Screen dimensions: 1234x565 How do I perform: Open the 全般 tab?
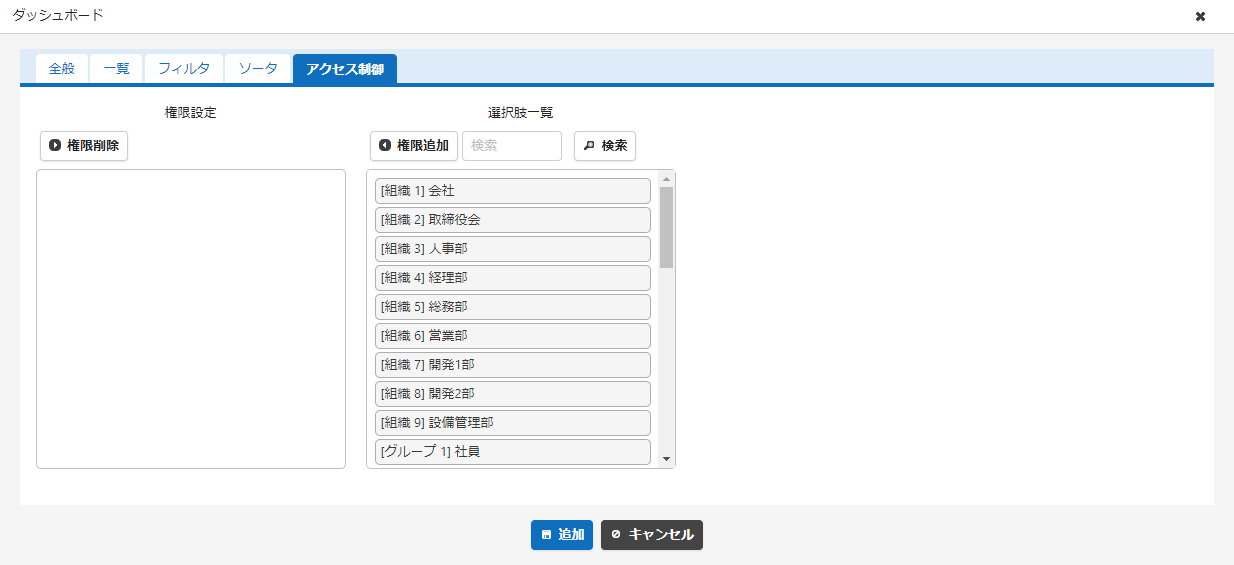tap(62, 69)
